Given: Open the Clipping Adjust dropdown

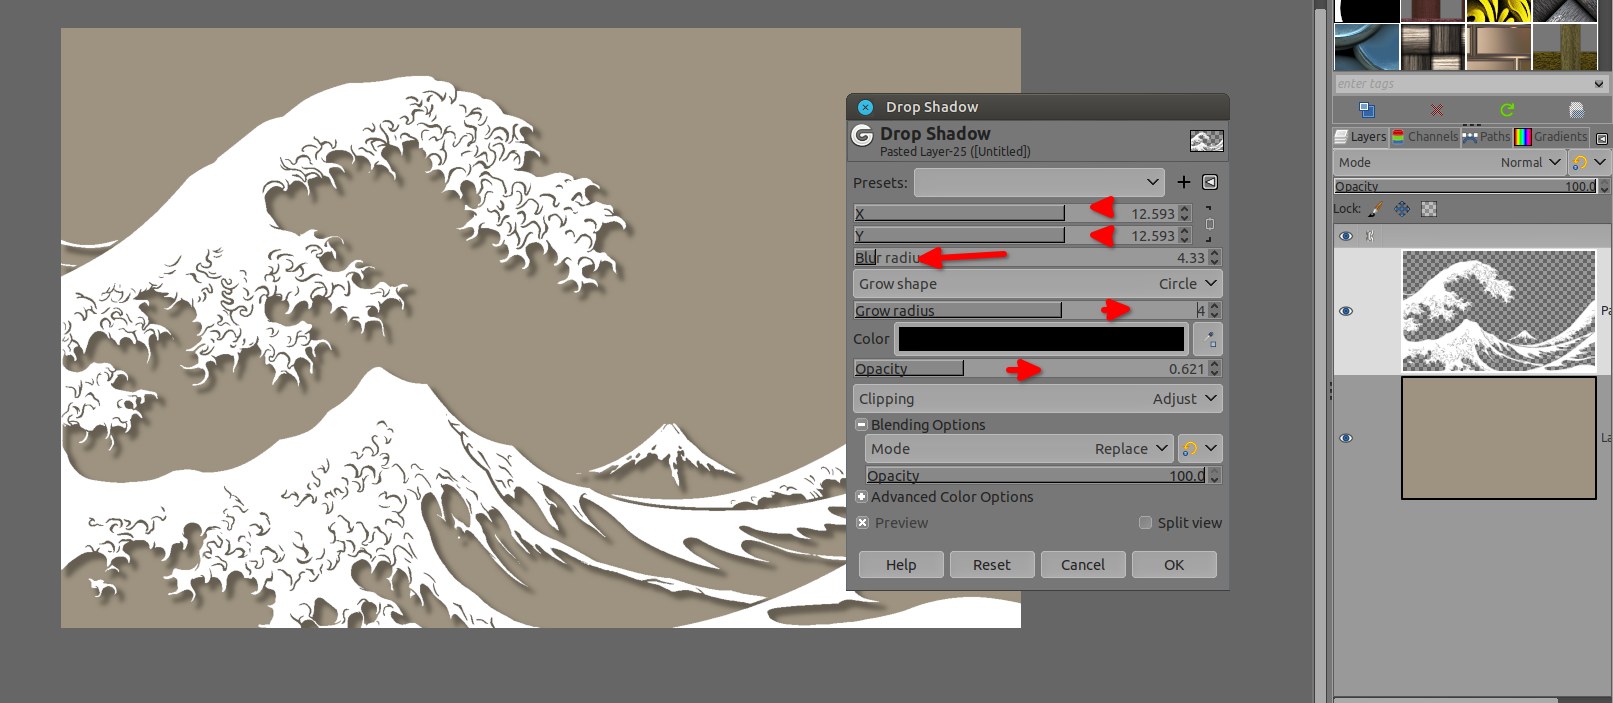Looking at the screenshot, I should [x=1038, y=398].
